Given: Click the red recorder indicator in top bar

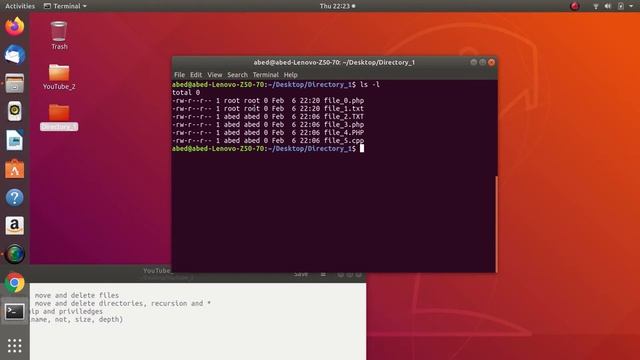Looking at the screenshot, I should pos(575,6).
